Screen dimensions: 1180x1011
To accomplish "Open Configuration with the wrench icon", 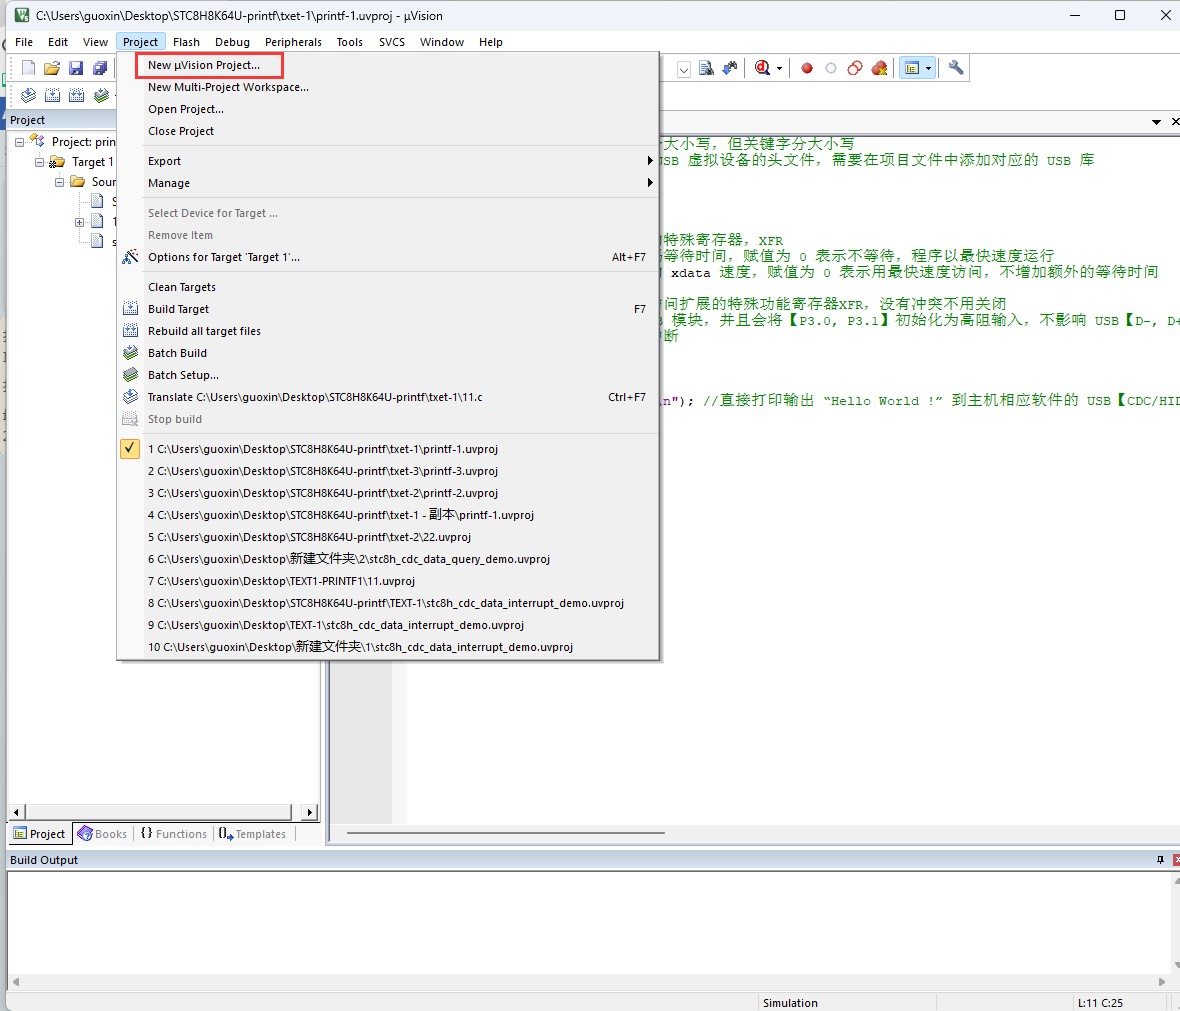I will point(956,69).
